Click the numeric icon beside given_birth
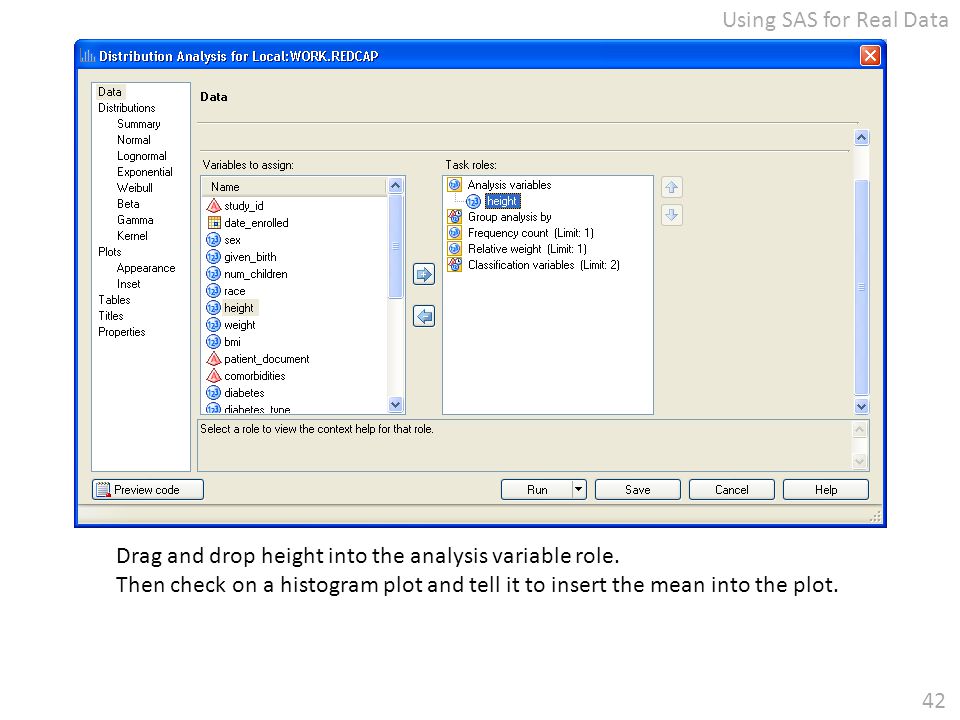The width and height of the screenshot is (960, 720). pyautogui.click(x=213, y=257)
